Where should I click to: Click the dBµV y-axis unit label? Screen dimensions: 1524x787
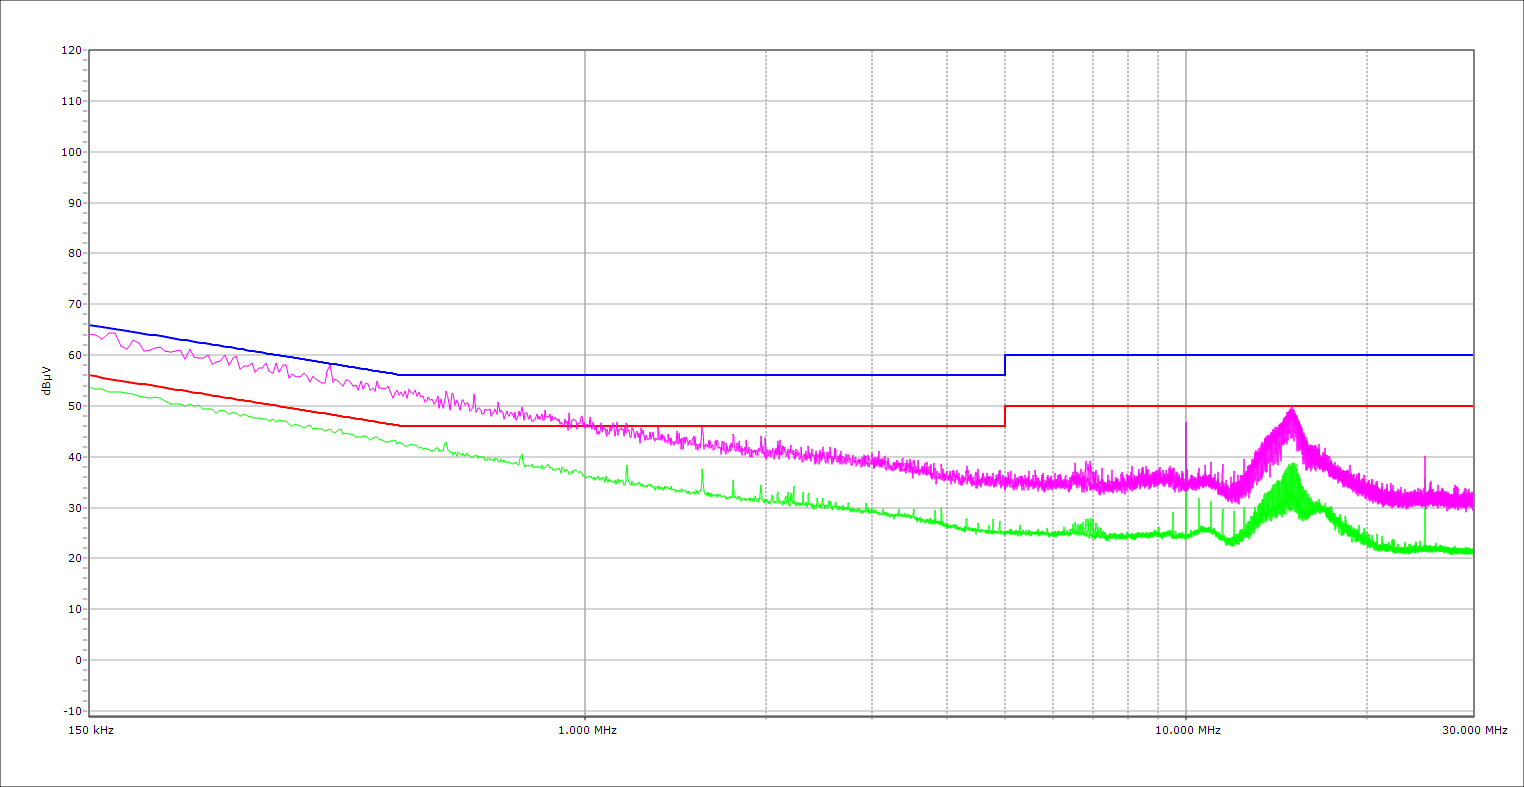click(x=46, y=380)
